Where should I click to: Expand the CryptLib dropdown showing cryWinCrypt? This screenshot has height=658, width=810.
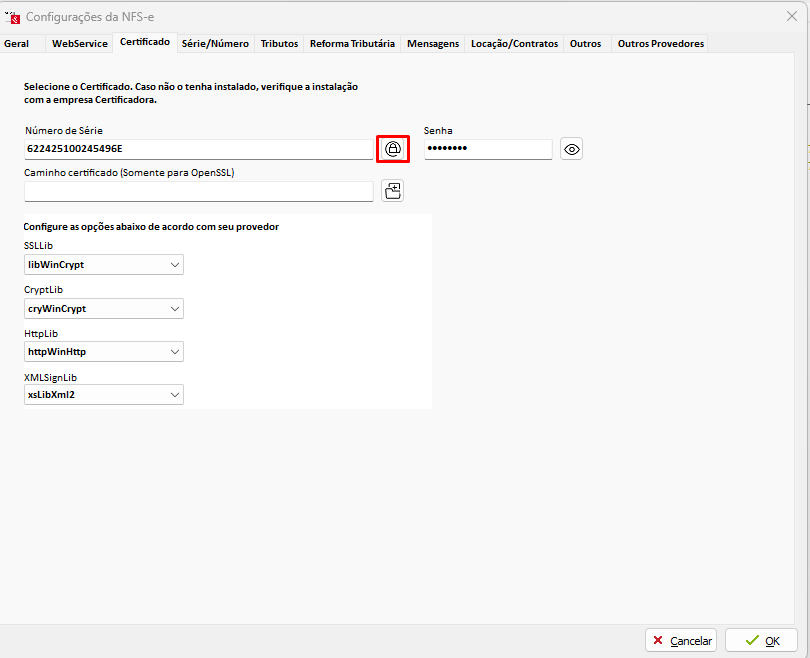tap(104, 309)
